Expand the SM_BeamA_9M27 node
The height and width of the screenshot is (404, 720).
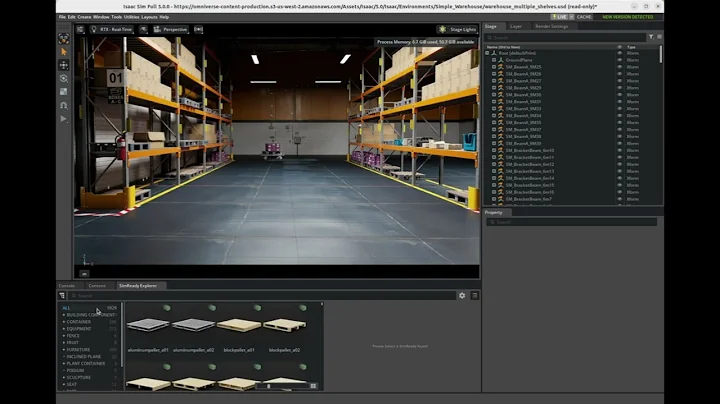pos(494,81)
